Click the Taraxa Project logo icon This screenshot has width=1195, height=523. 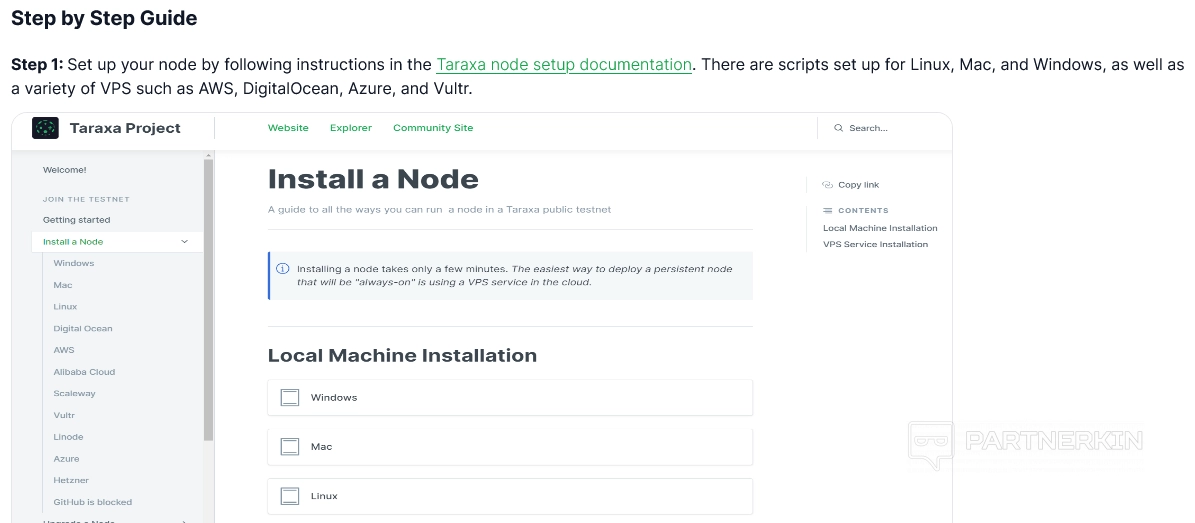click(x=45, y=128)
